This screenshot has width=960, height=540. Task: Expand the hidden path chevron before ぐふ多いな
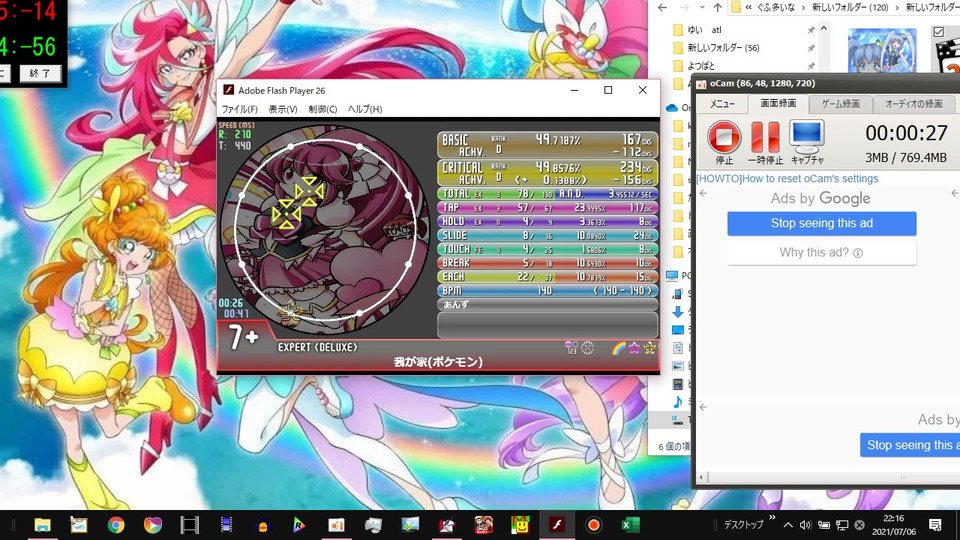(748, 7)
